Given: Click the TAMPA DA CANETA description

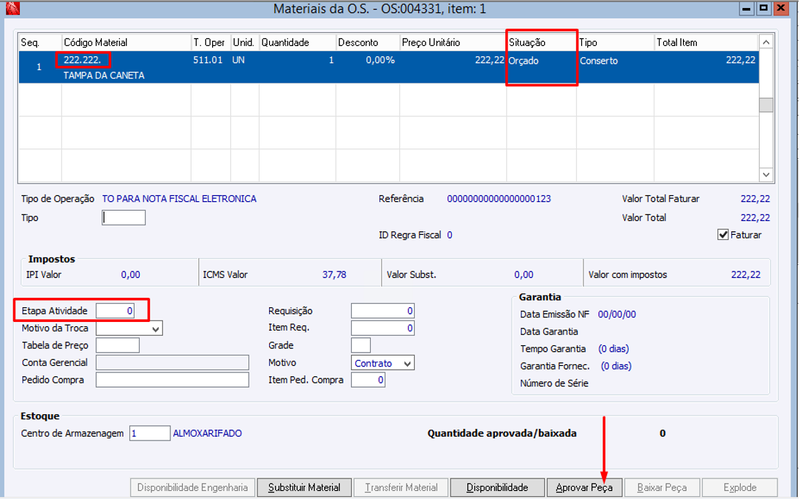Looking at the screenshot, I should [x=104, y=76].
